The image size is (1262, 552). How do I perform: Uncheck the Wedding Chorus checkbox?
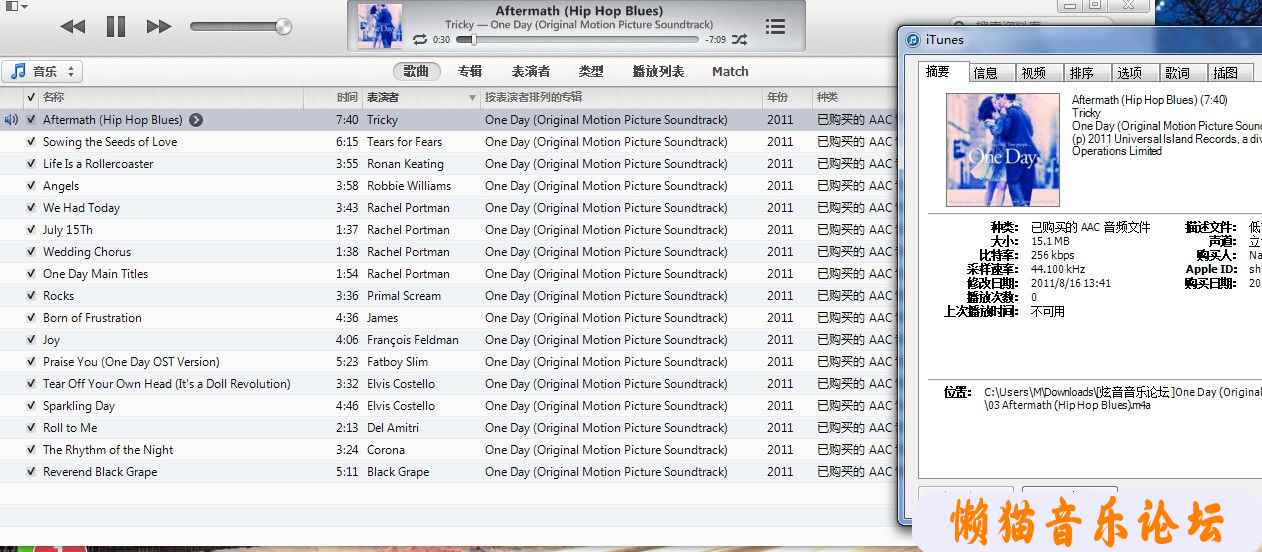31,252
